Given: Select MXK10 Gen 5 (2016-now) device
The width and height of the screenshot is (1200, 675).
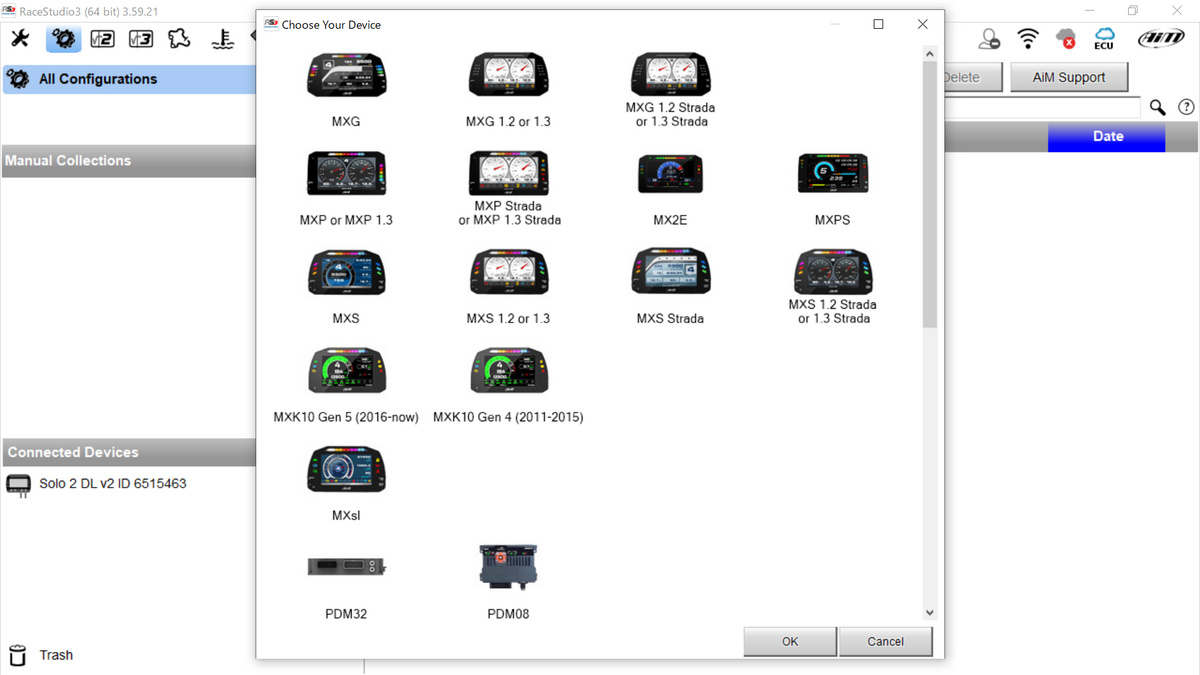Looking at the screenshot, I should click(x=345, y=370).
